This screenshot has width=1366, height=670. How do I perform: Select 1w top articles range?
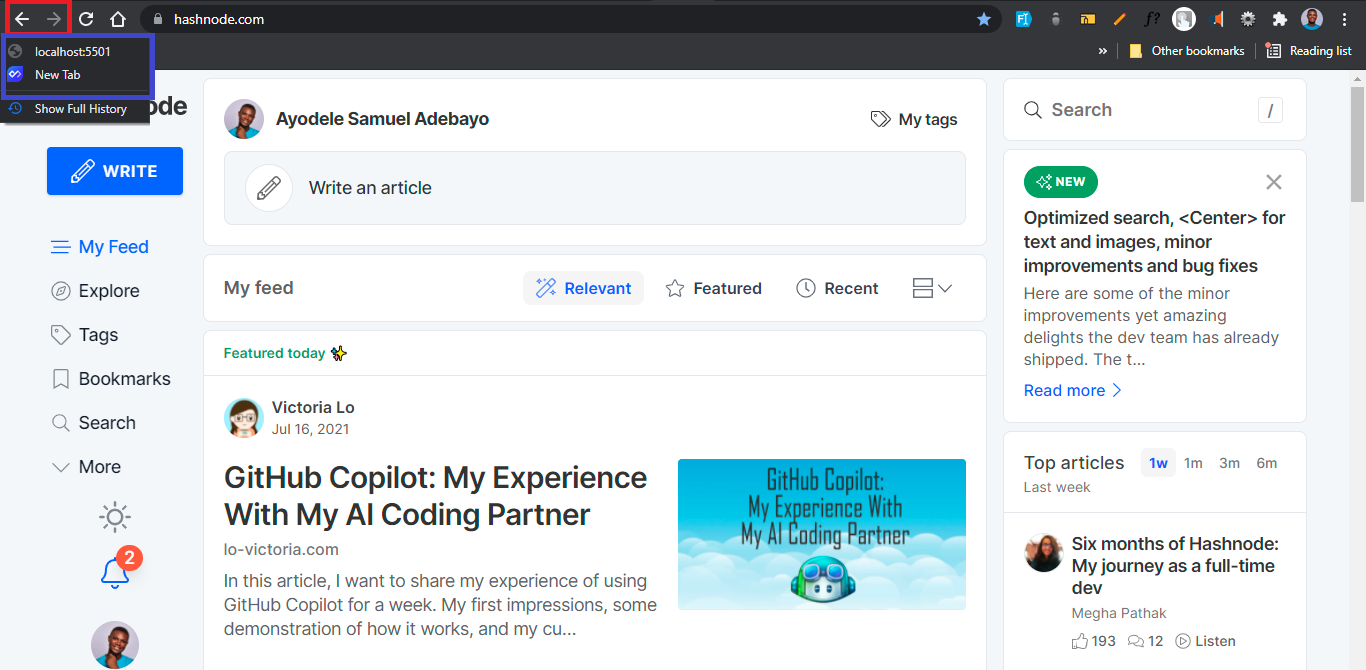pos(1158,463)
